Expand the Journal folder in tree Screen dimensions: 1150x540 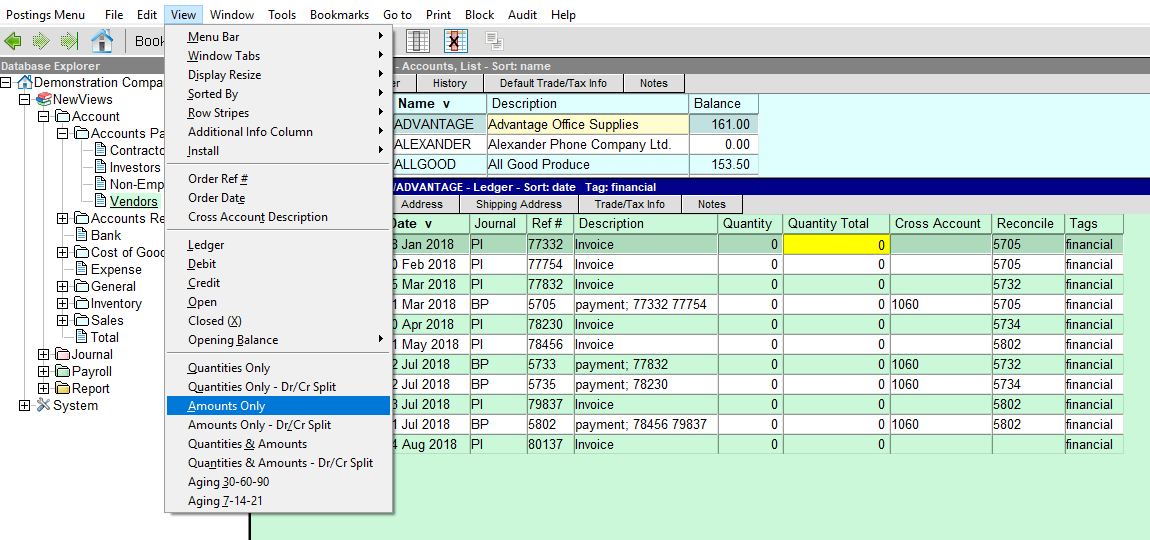(43, 354)
